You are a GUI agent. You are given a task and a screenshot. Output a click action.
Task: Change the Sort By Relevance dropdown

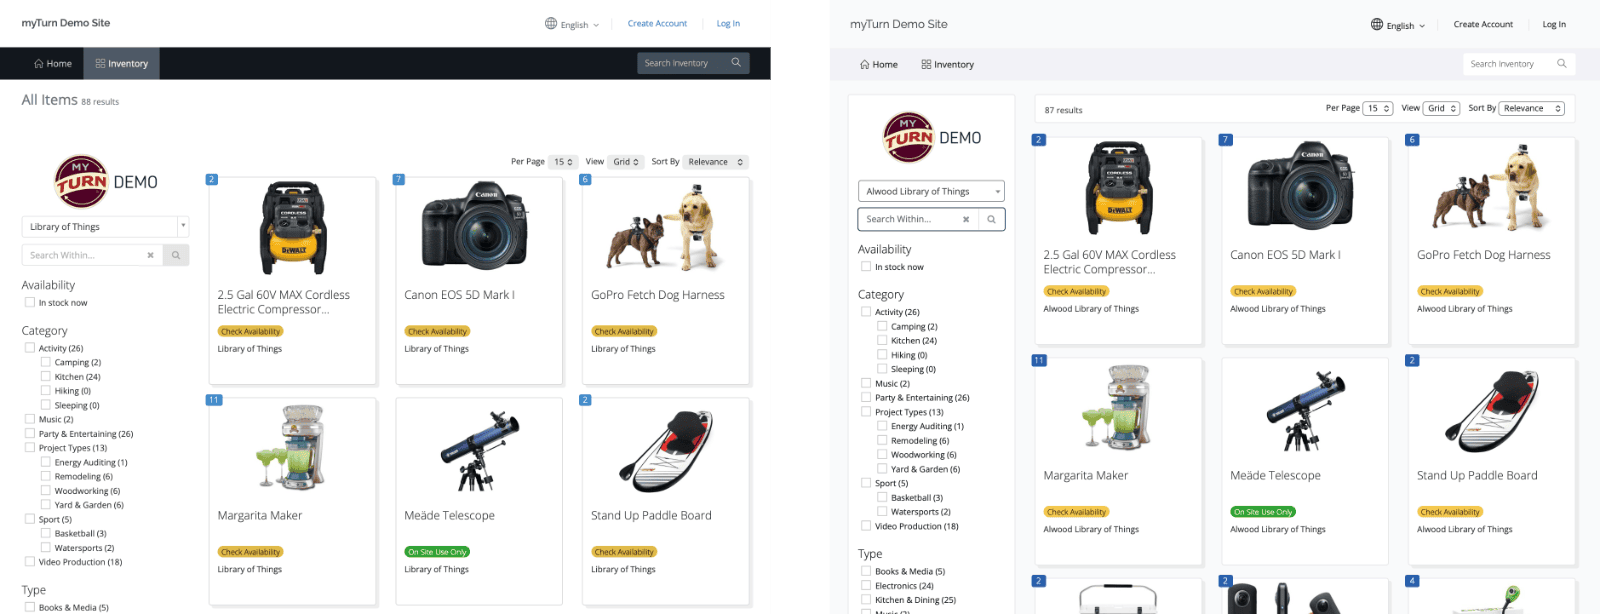point(1532,108)
